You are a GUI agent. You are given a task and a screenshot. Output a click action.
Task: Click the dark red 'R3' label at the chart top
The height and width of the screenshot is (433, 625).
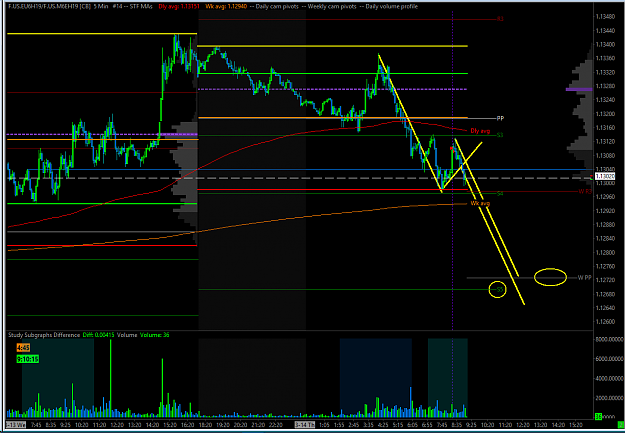click(500, 19)
